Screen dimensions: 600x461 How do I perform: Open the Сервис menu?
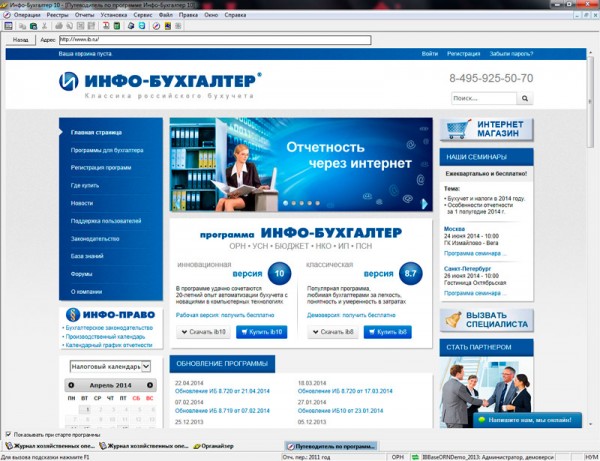click(143, 15)
